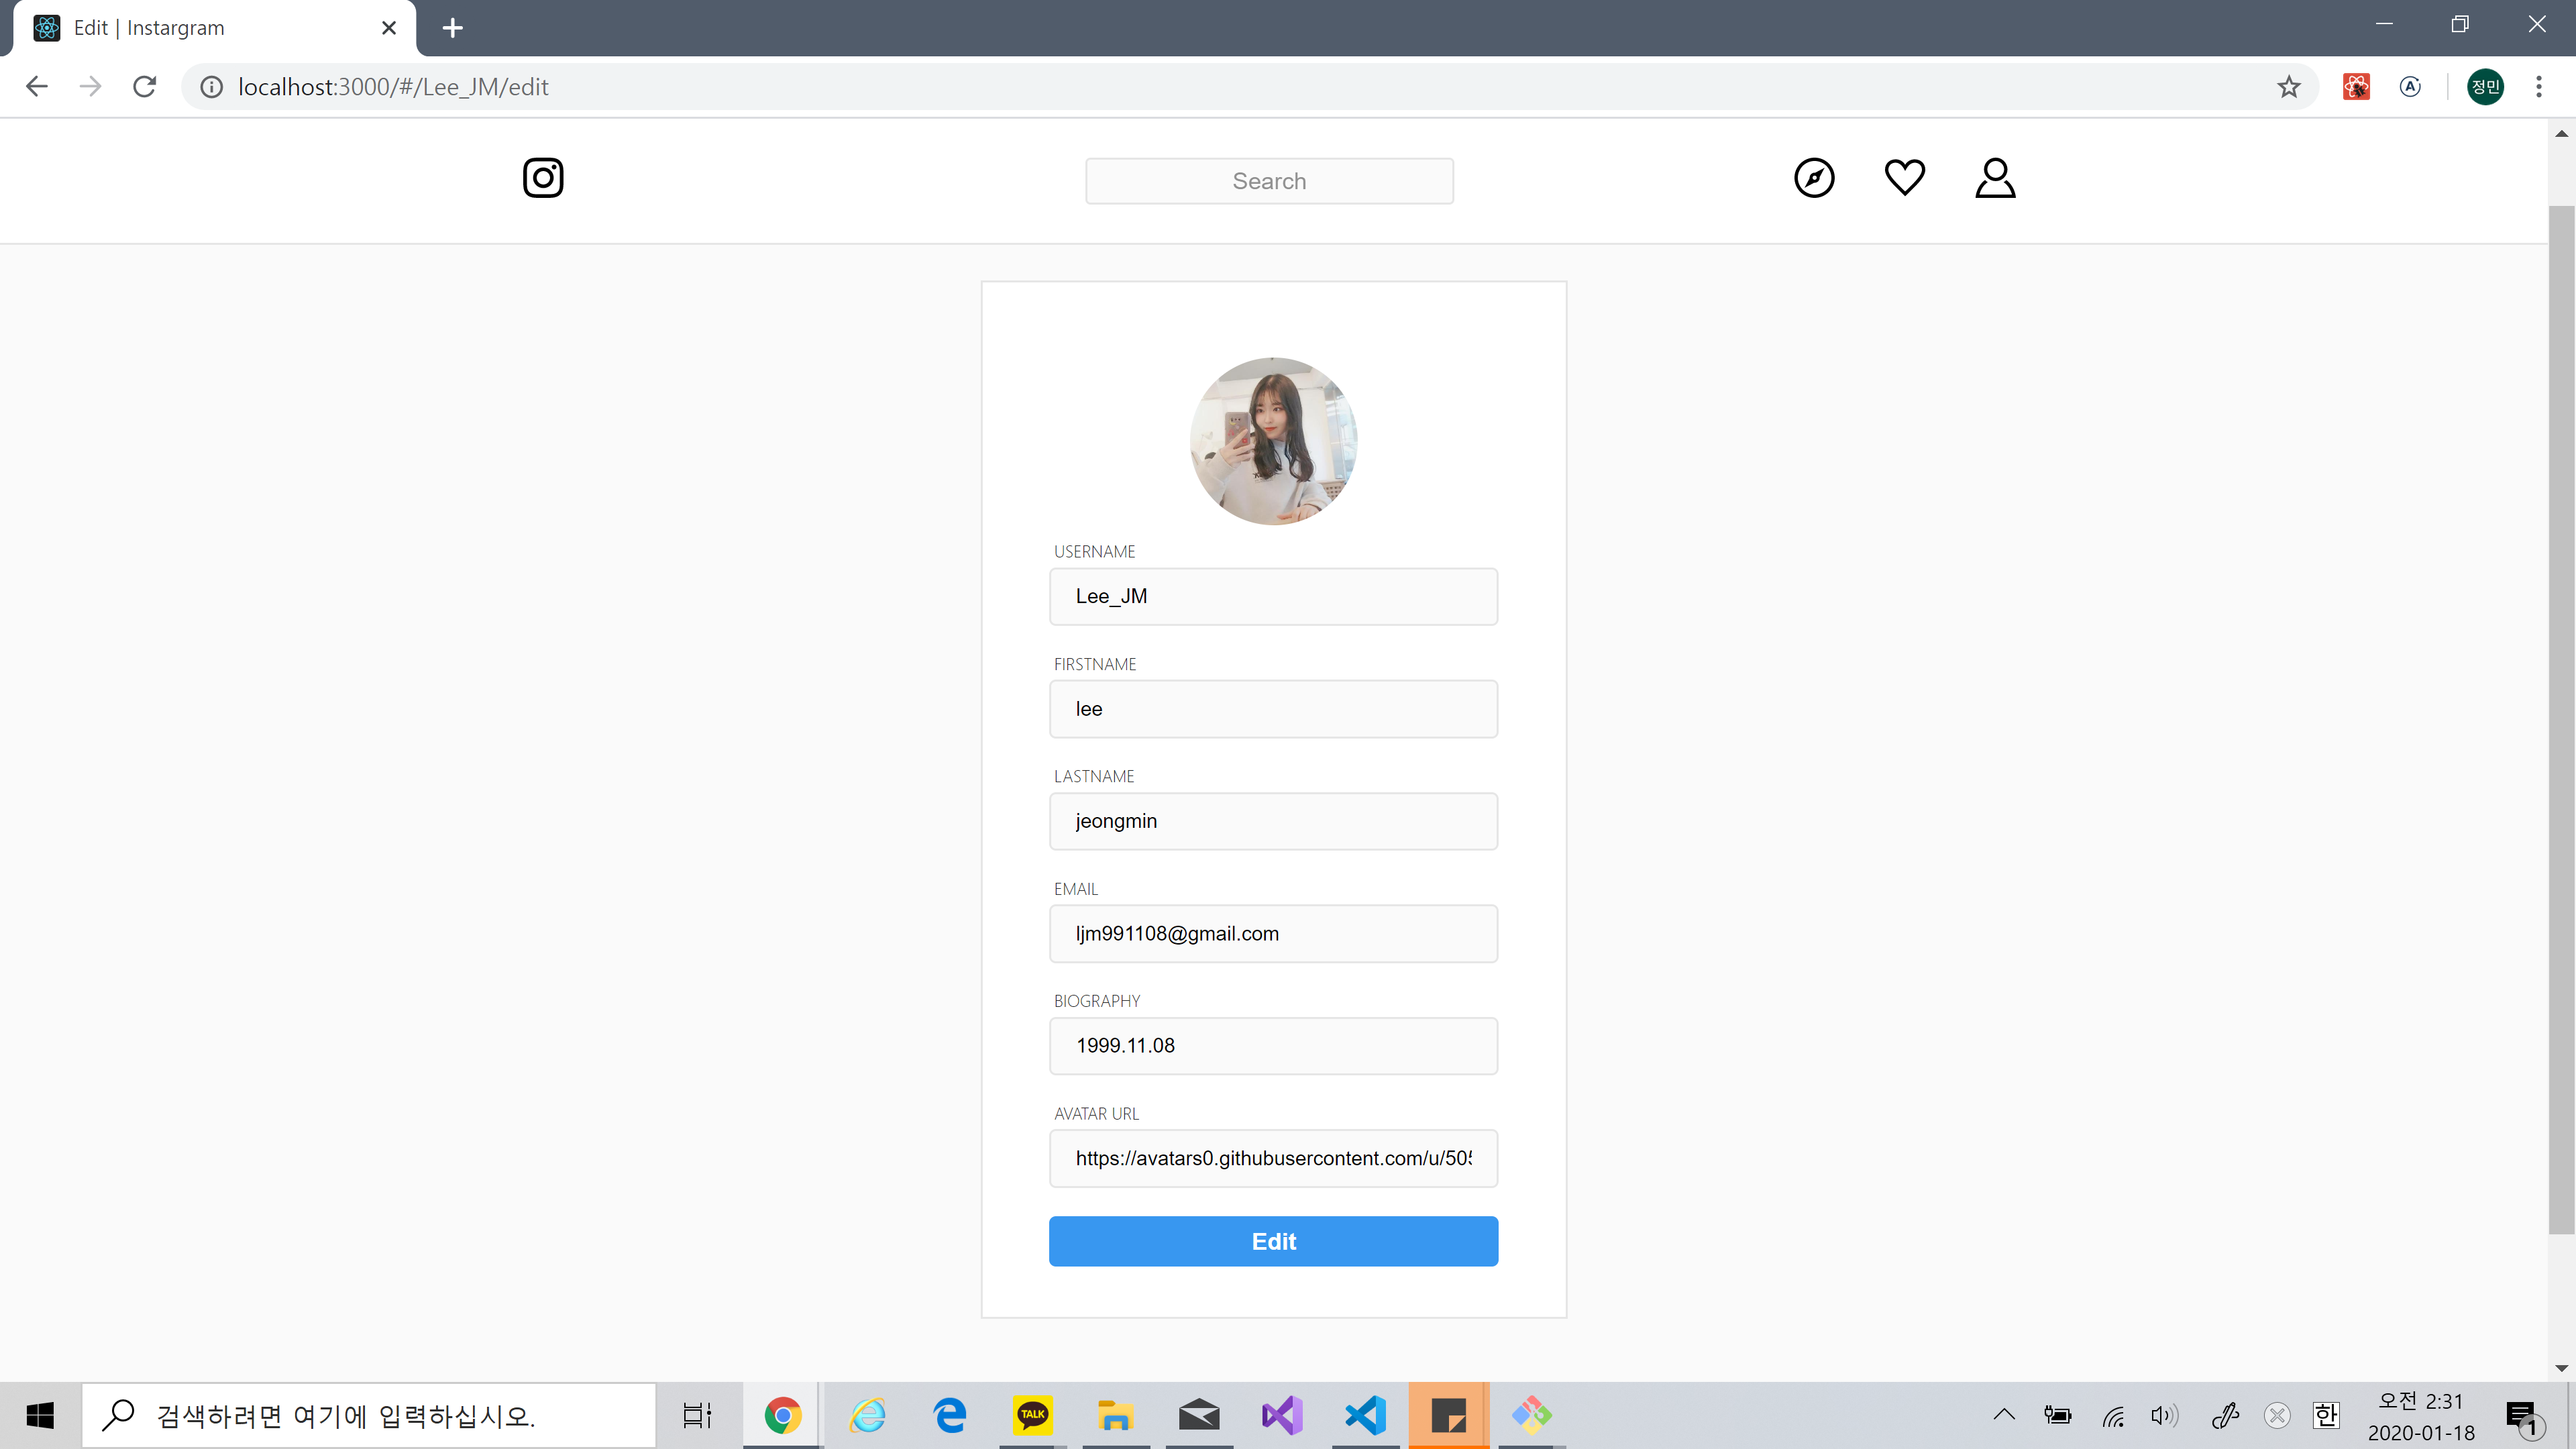The image size is (2576, 1449).
Task: Open the Chrome menu with three dots
Action: tap(2540, 86)
